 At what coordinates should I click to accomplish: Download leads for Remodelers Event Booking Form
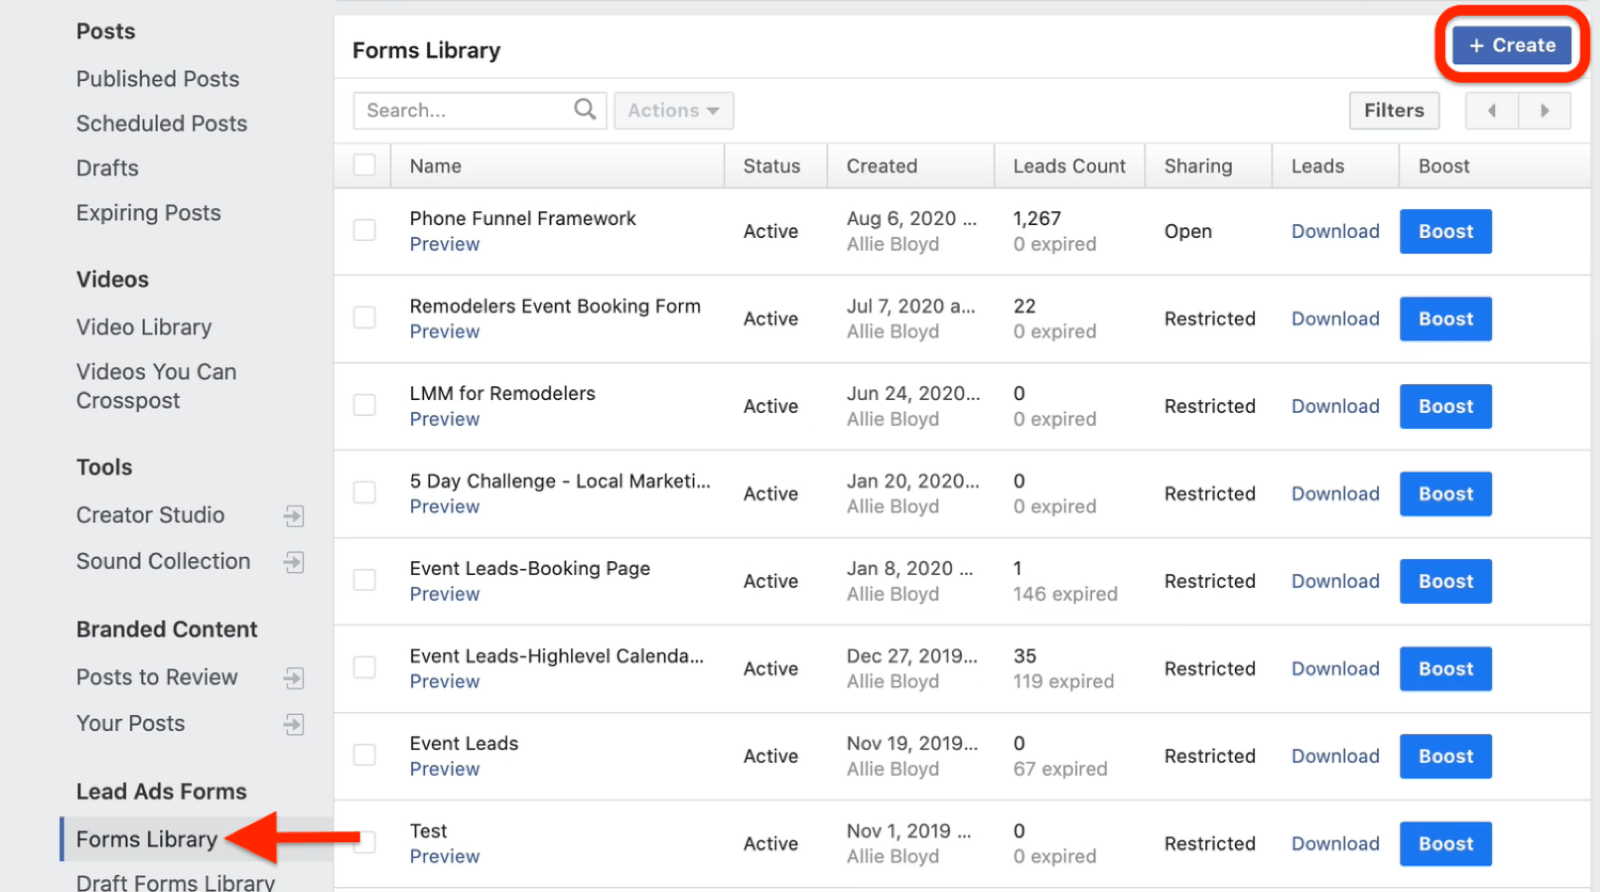1335,319
